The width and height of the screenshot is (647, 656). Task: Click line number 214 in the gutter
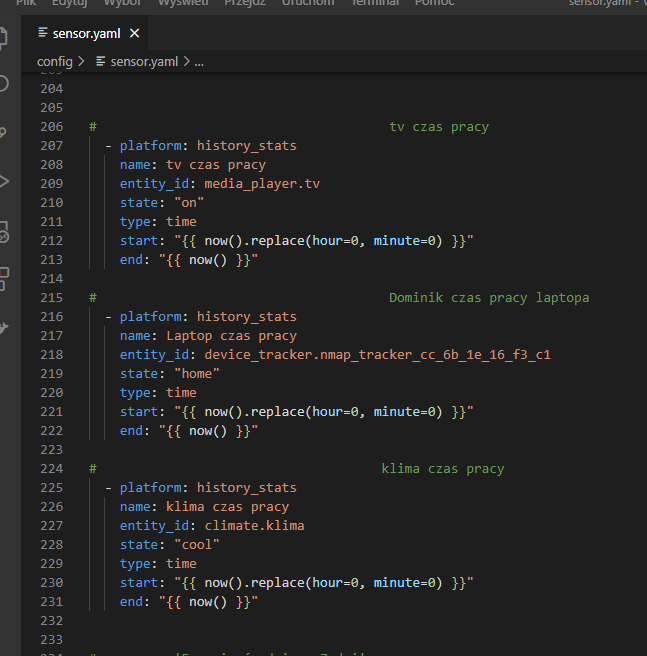pos(51,279)
